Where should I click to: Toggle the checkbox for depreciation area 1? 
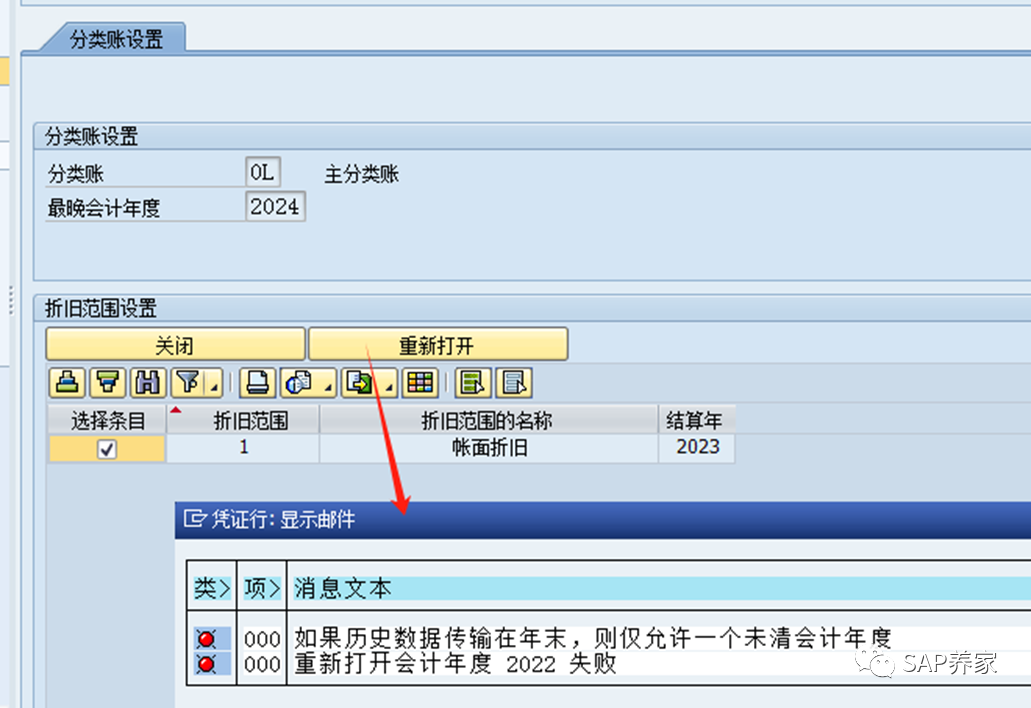tap(107, 449)
